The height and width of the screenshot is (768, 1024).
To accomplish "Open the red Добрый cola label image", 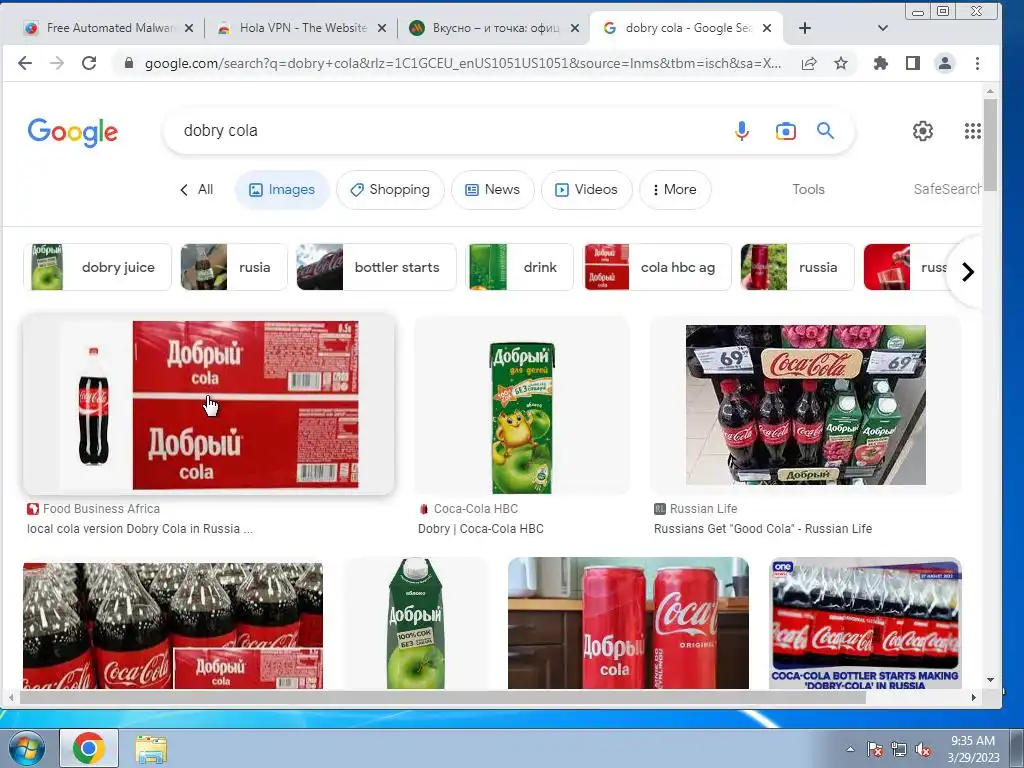I will [208, 405].
